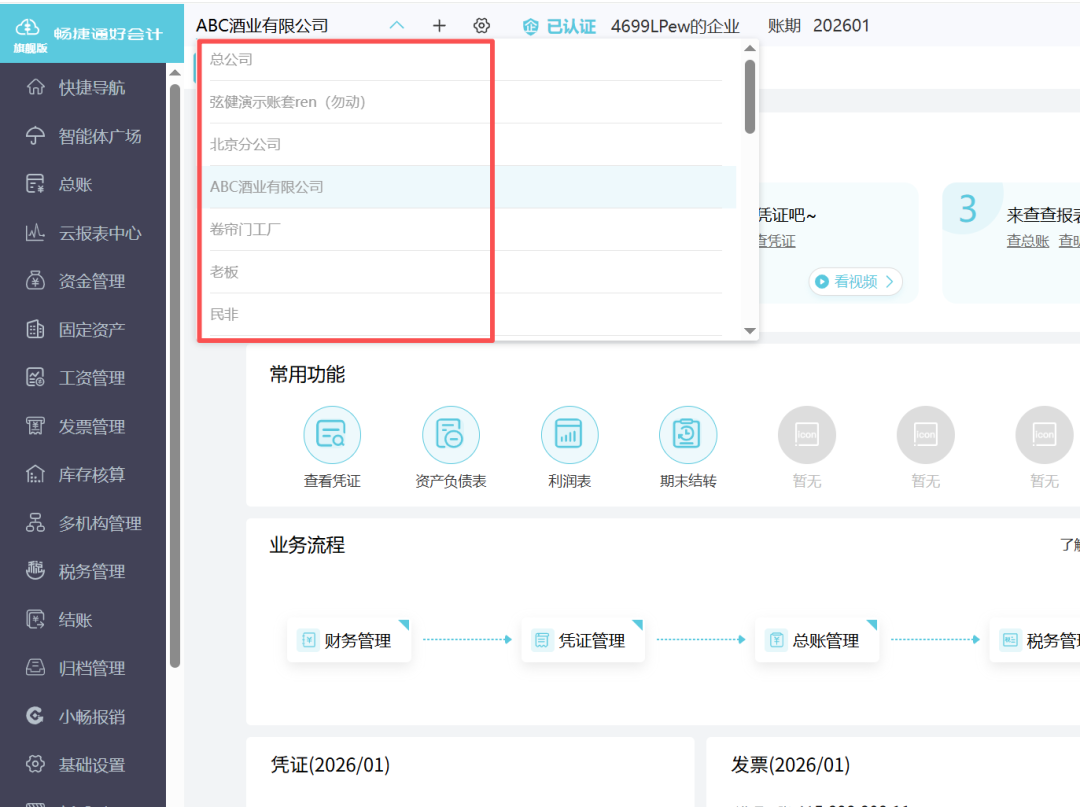The image size is (1080, 807).
Task: Click the gear settings icon in top bar
Action: [481, 25]
